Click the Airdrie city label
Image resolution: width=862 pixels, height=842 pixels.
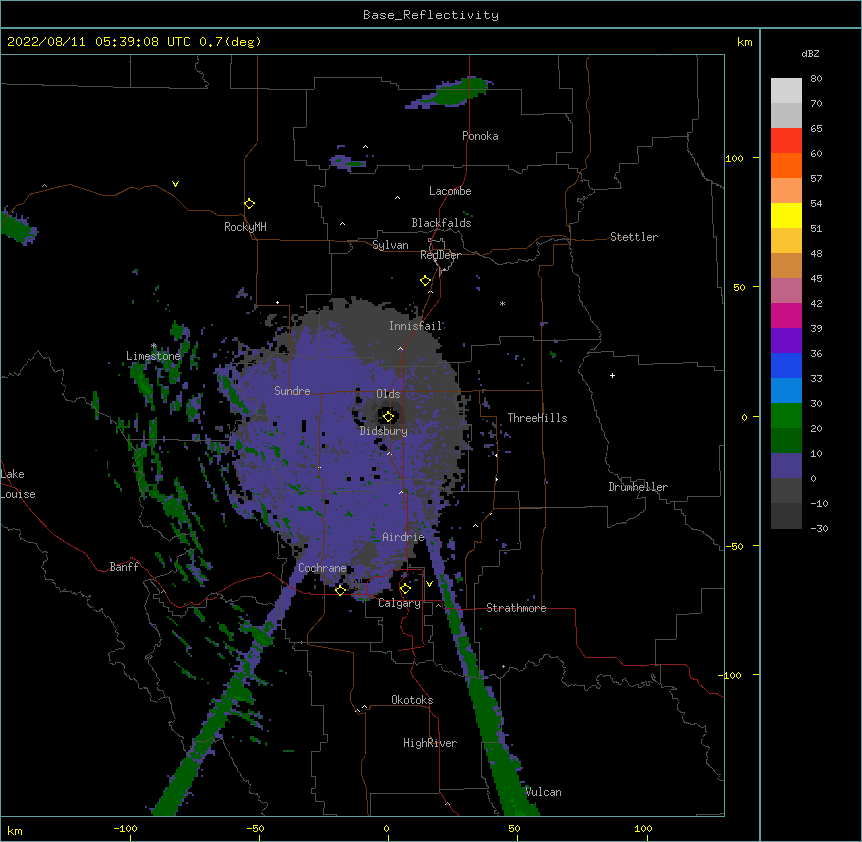[403, 537]
